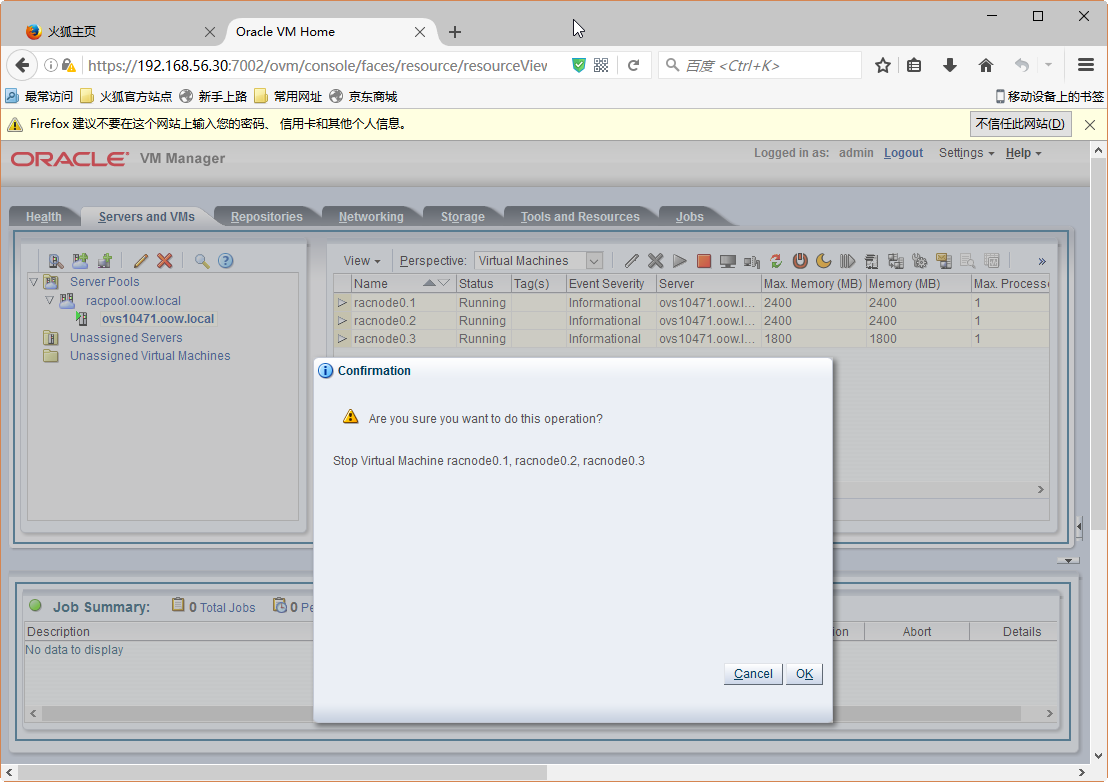The image size is (1108, 782).
Task: Switch to the Networking tab
Action: (x=371, y=217)
